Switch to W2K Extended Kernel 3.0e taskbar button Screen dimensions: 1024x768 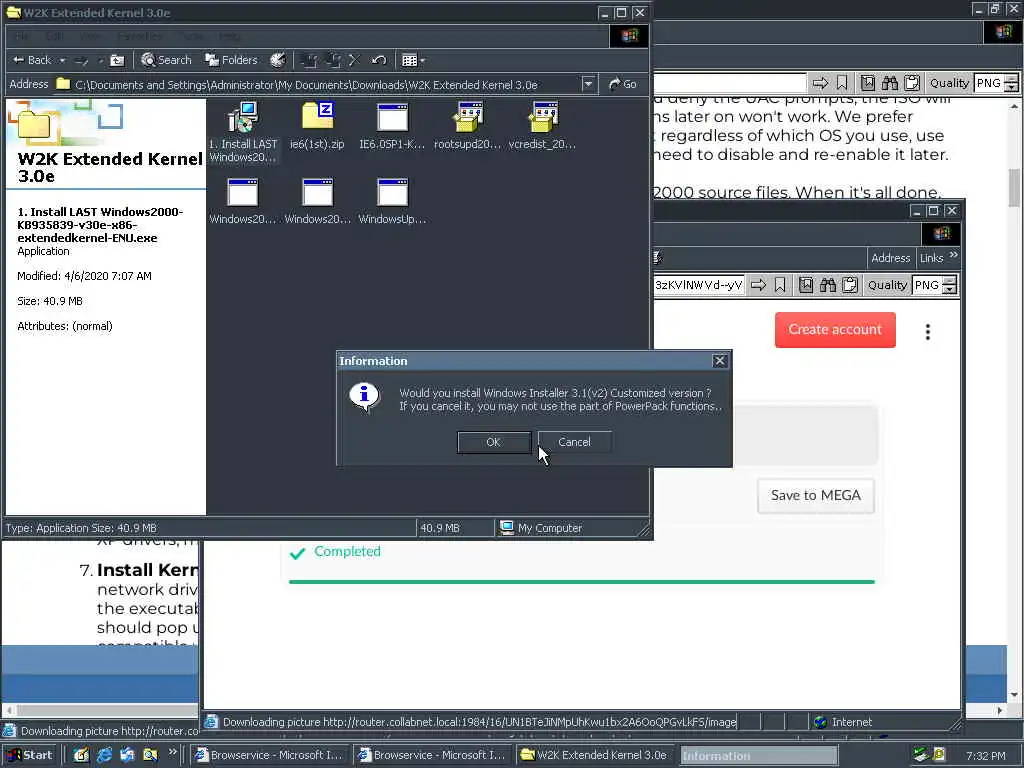596,755
